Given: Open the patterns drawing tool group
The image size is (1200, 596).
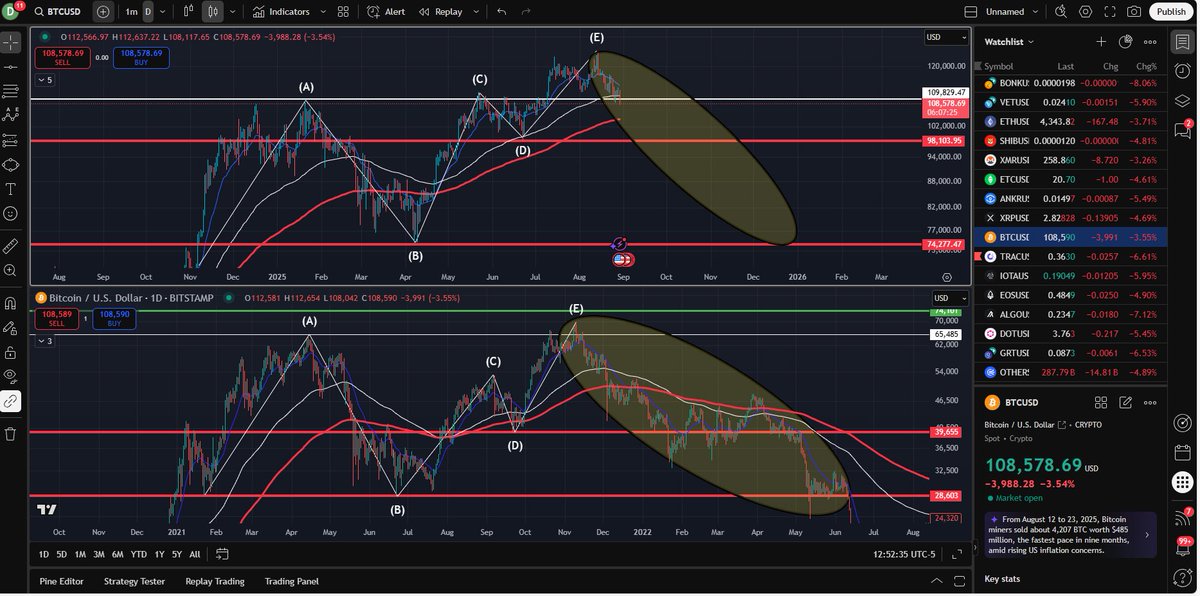Looking at the screenshot, I should coord(10,115).
